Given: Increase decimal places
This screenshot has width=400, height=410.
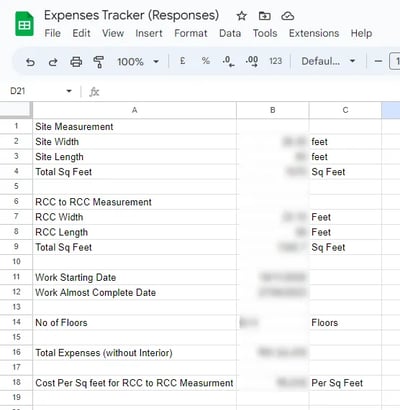Looking at the screenshot, I should point(252,61).
